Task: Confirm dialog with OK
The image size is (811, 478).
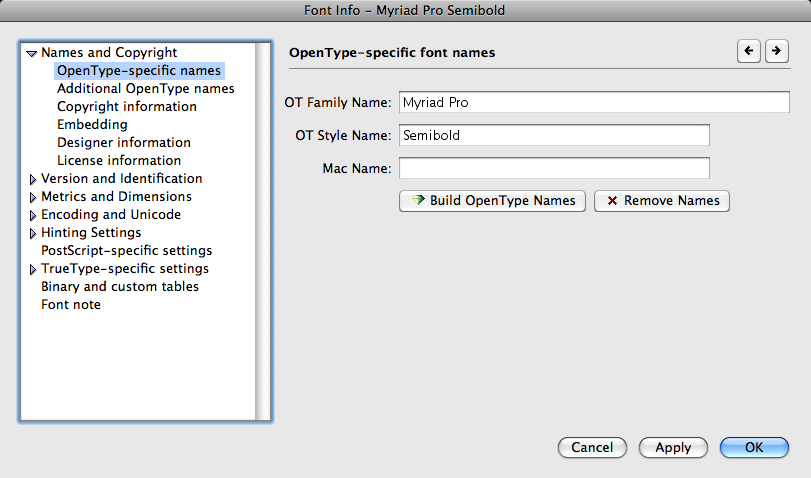Action: (754, 447)
